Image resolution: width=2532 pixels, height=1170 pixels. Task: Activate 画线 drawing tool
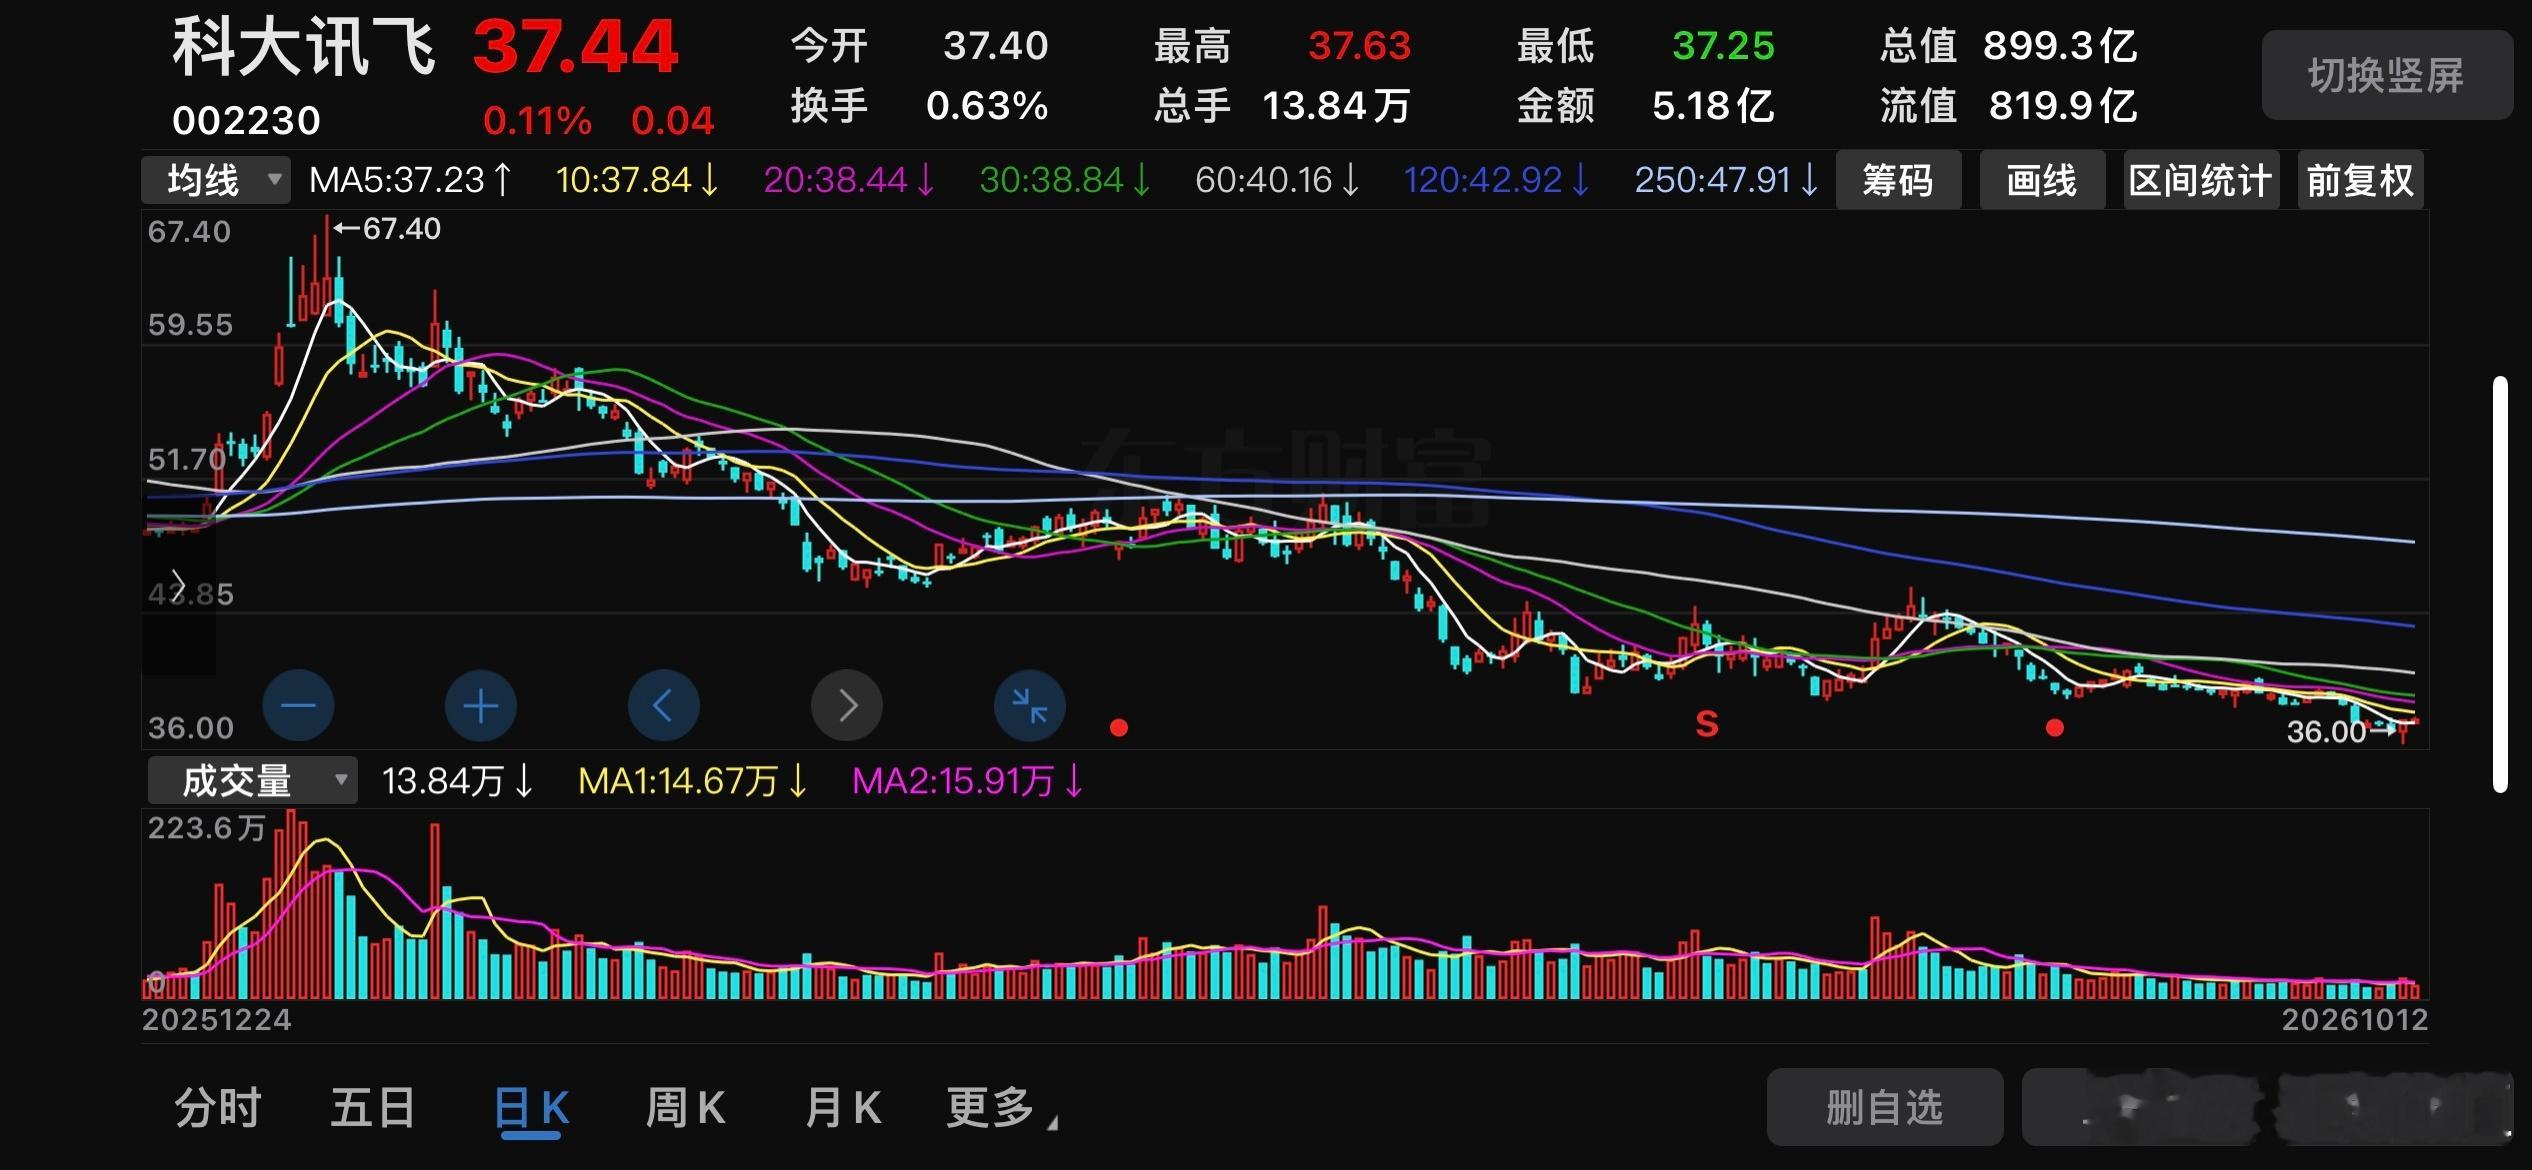(x=2042, y=180)
